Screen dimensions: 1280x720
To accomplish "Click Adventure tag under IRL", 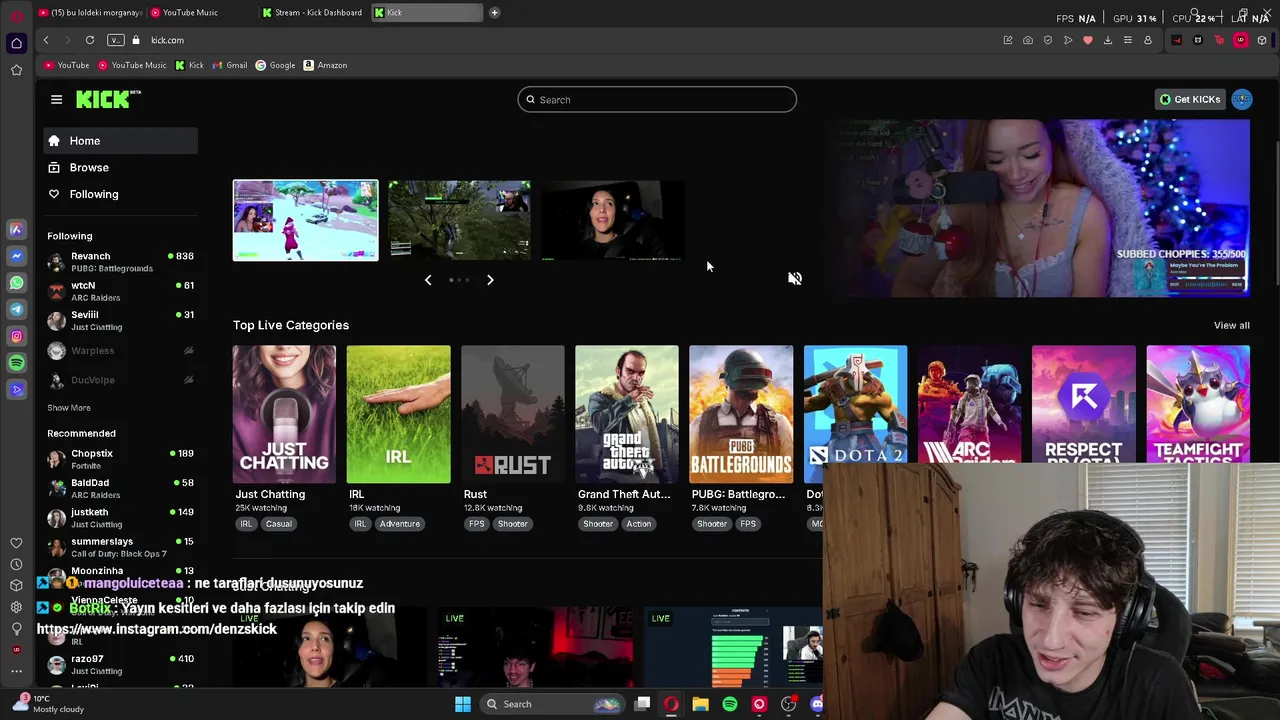I will coord(399,524).
